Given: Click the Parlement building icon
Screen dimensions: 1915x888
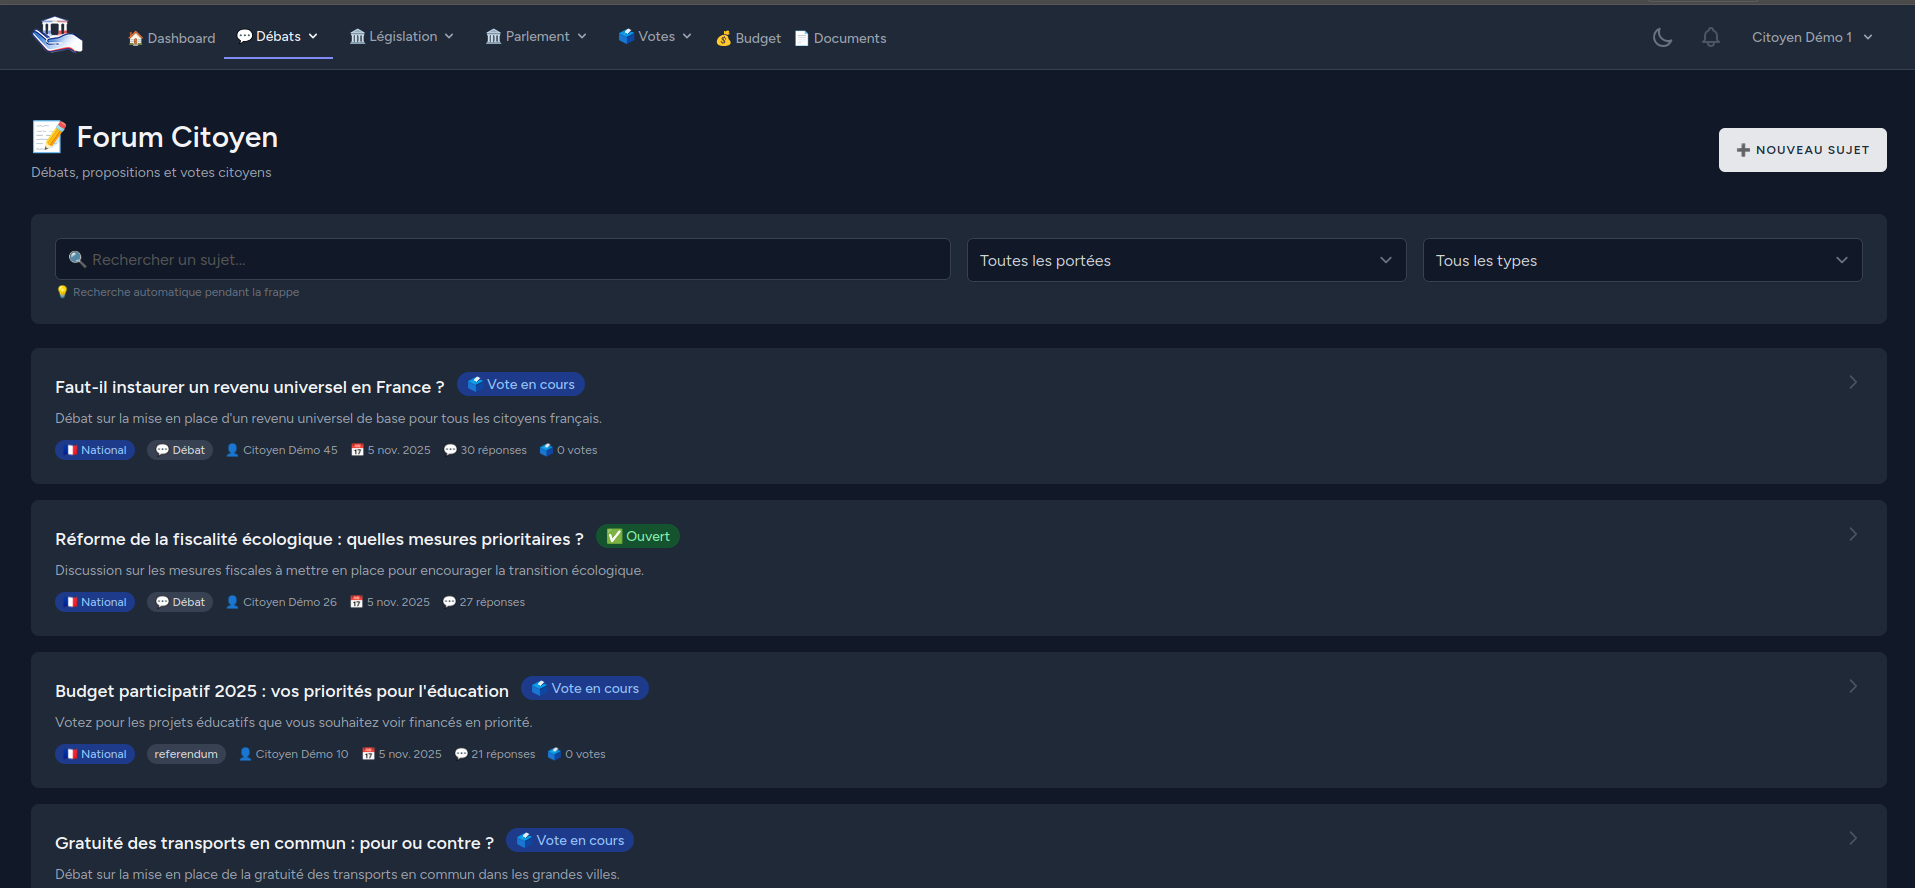Looking at the screenshot, I should click(493, 36).
